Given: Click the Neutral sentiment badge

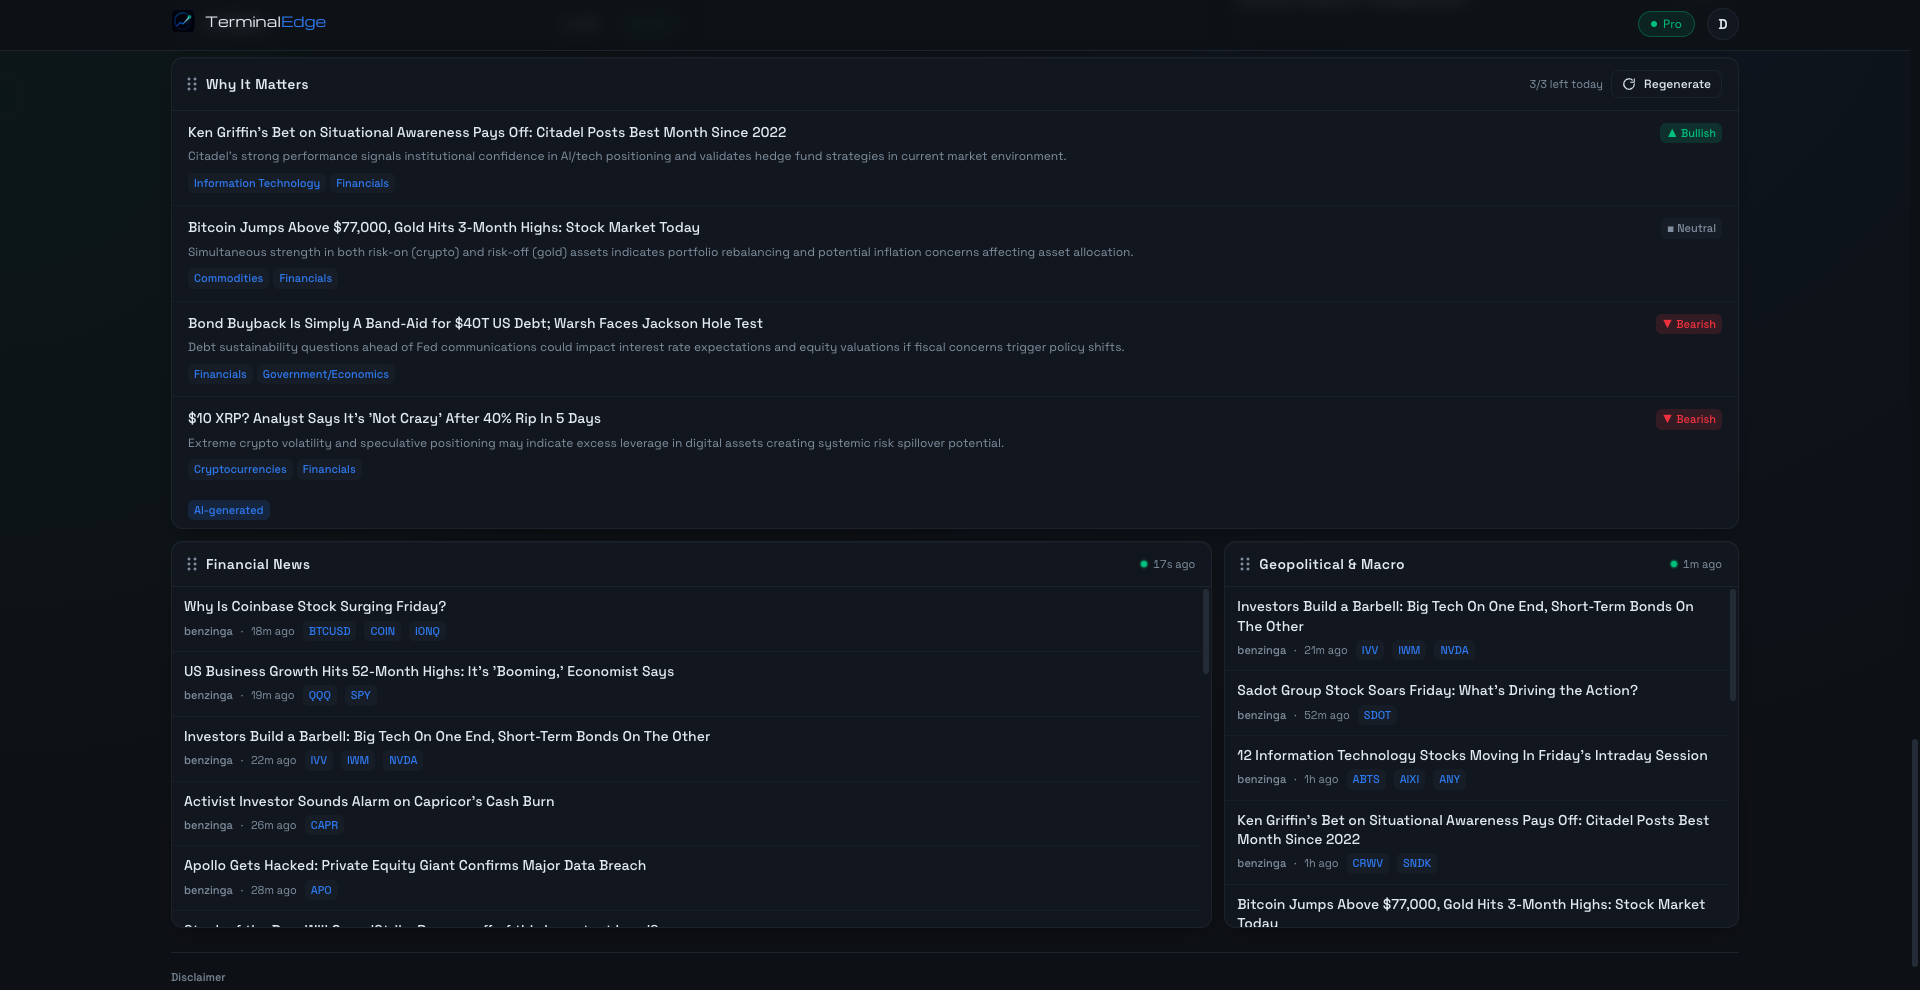Looking at the screenshot, I should pos(1691,228).
